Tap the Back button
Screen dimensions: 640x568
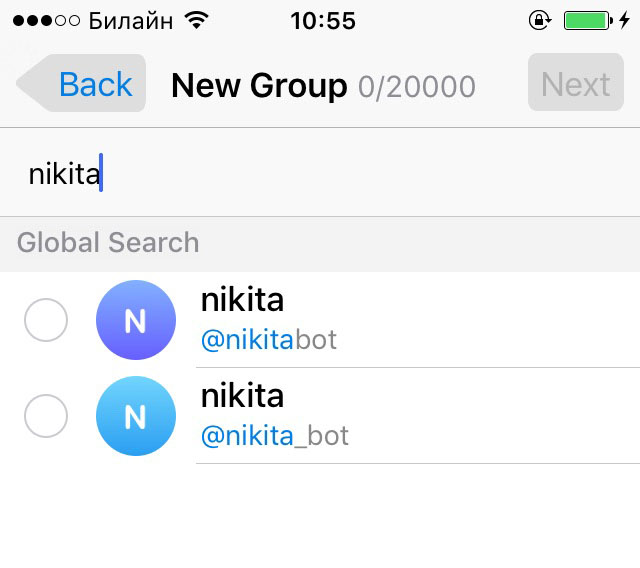[x=81, y=83]
